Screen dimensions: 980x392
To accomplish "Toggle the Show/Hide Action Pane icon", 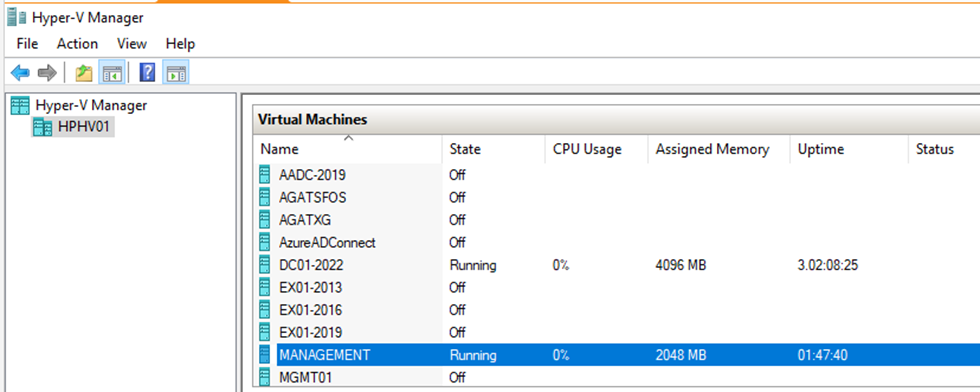I will pos(176,73).
